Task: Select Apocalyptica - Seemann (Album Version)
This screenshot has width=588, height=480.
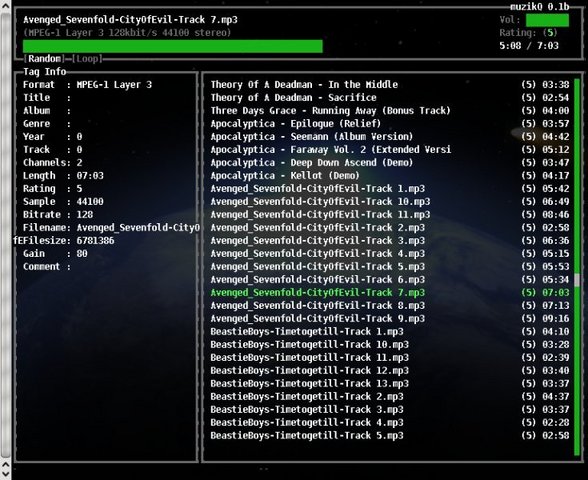Action: tap(390, 136)
